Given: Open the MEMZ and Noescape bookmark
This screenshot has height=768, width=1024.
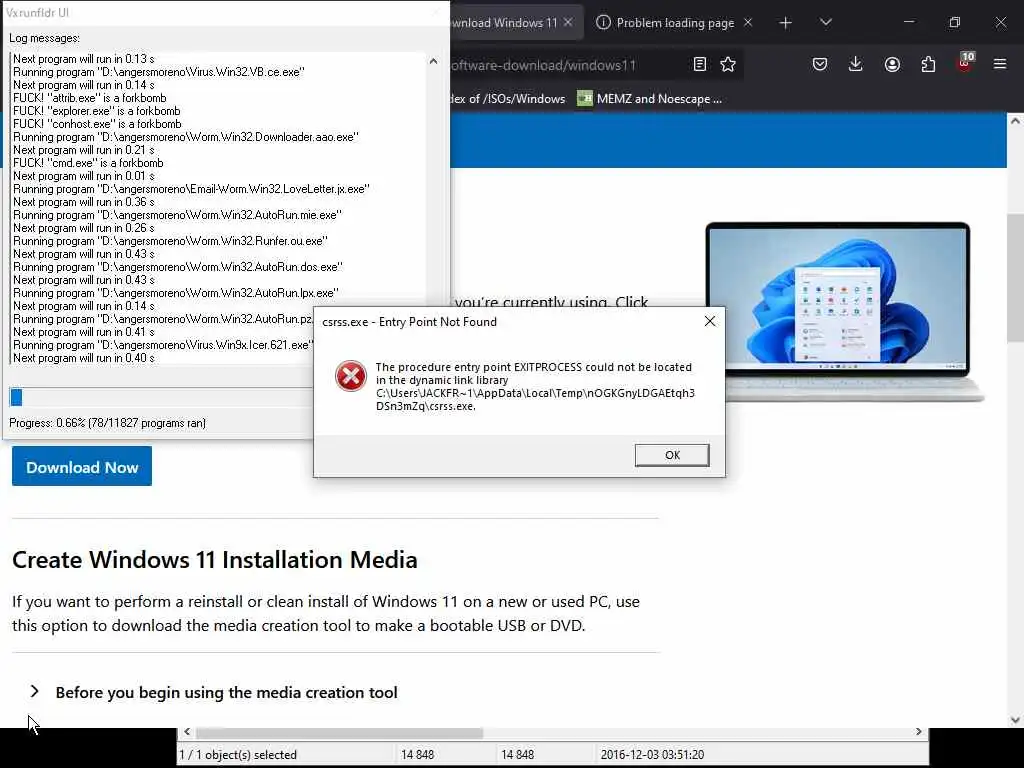Looking at the screenshot, I should [x=650, y=99].
